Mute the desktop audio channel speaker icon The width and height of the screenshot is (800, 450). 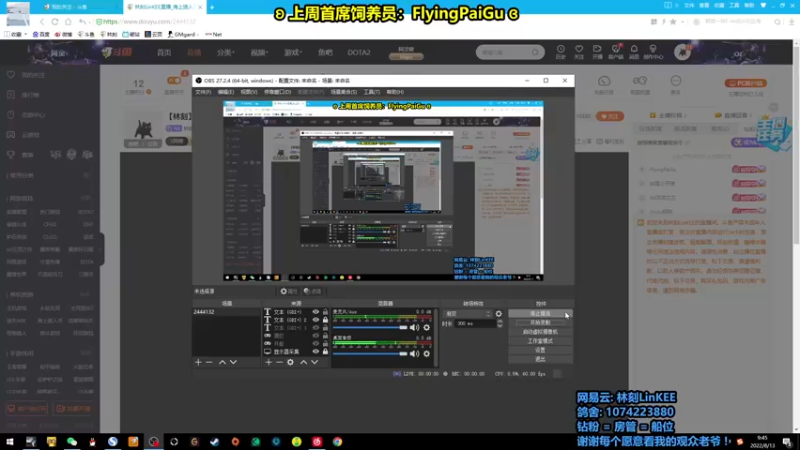tap(414, 354)
